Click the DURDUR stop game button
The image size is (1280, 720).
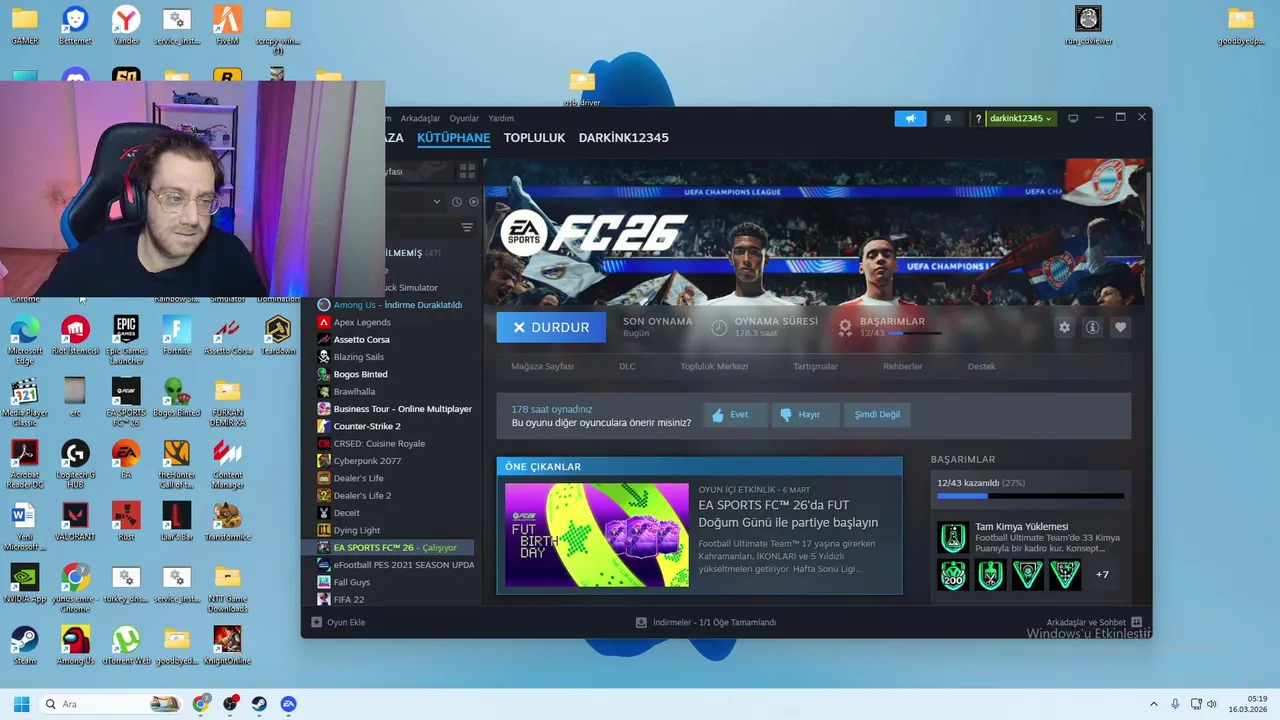click(551, 327)
